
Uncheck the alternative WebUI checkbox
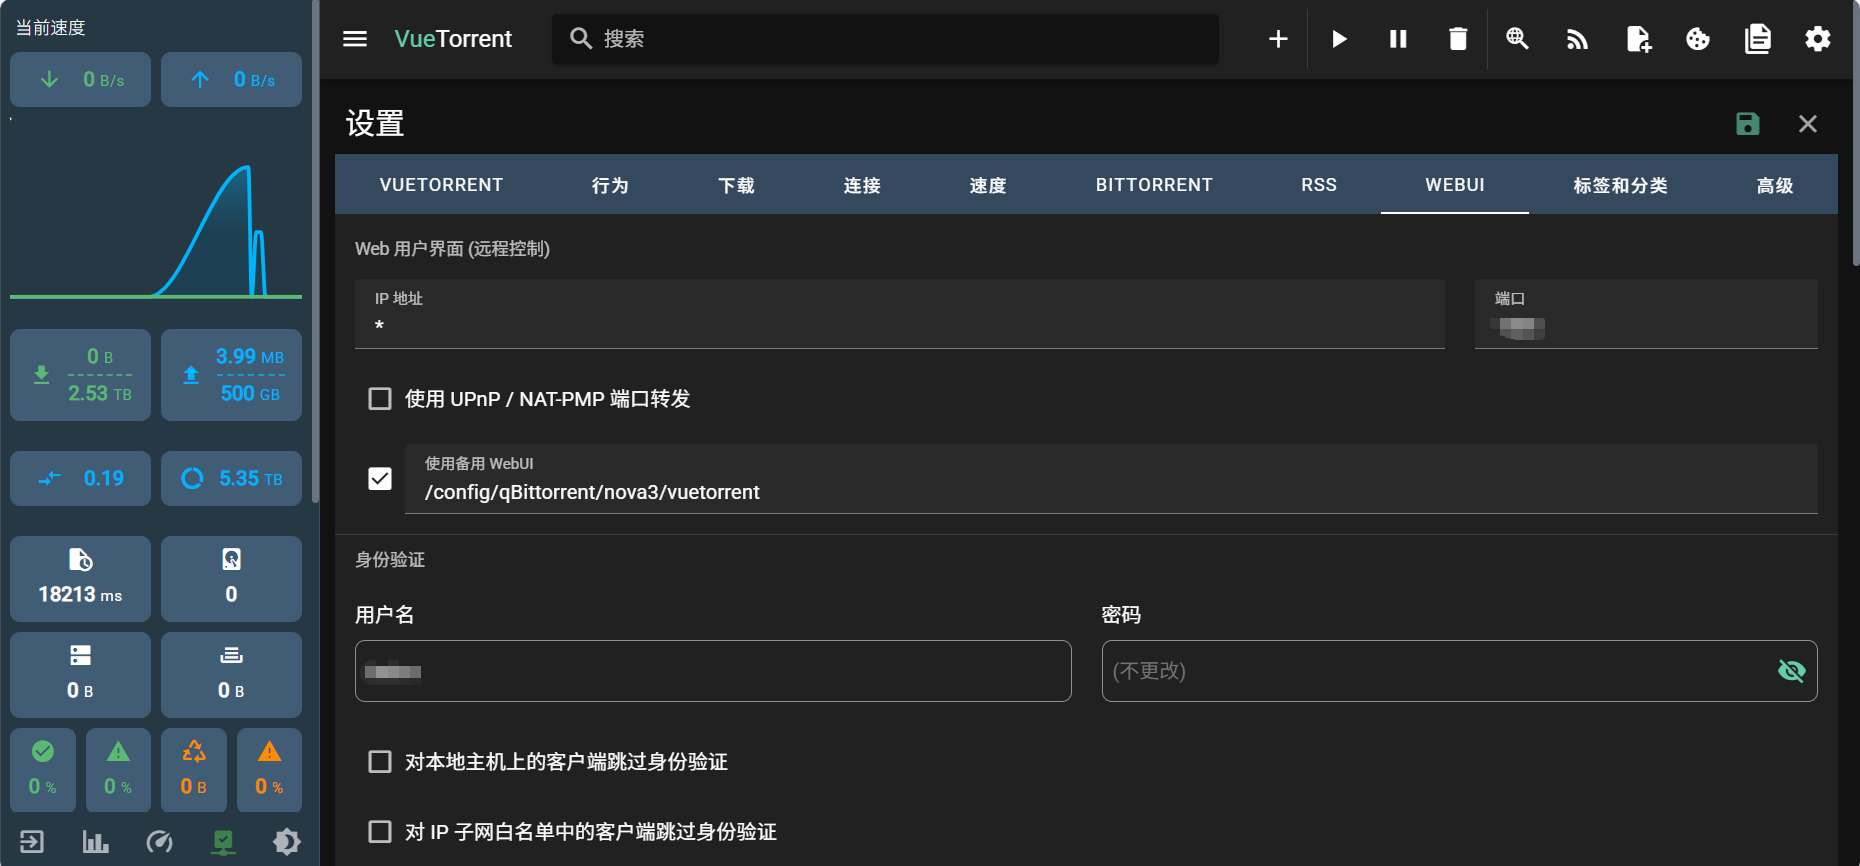click(380, 479)
